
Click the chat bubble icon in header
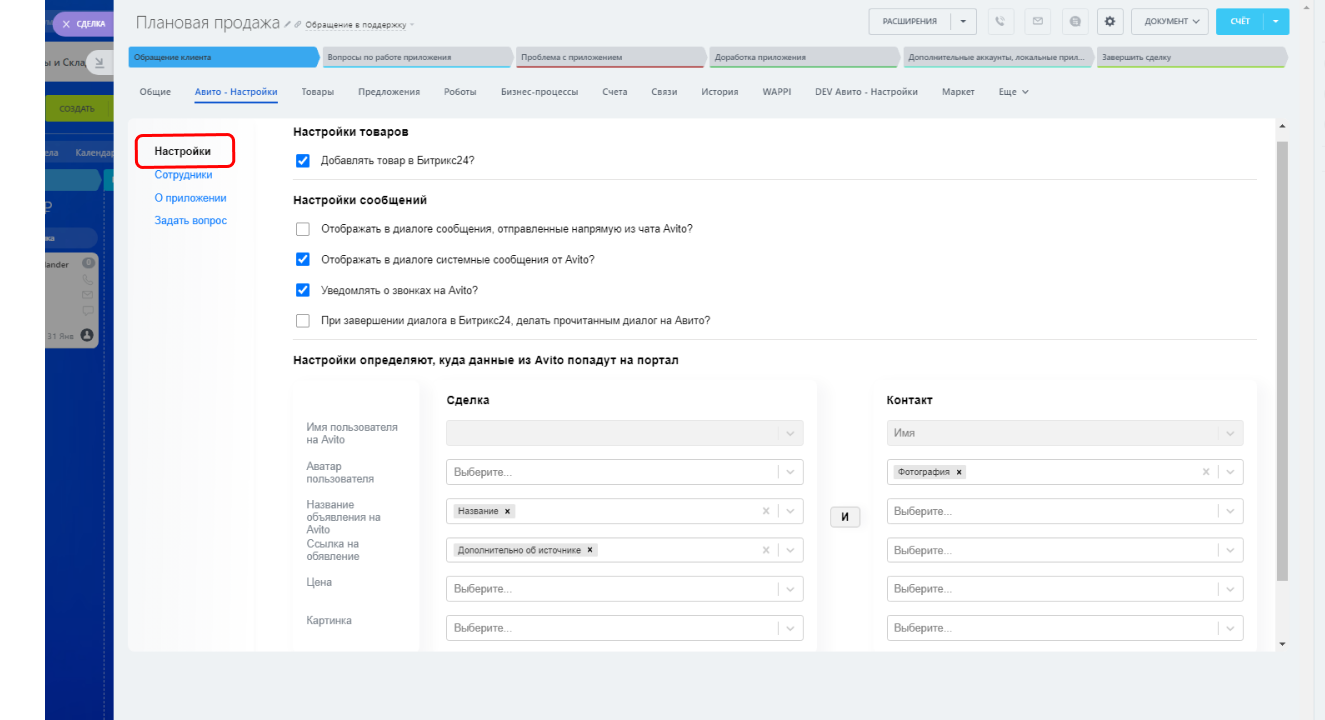pyautogui.click(x=1075, y=21)
